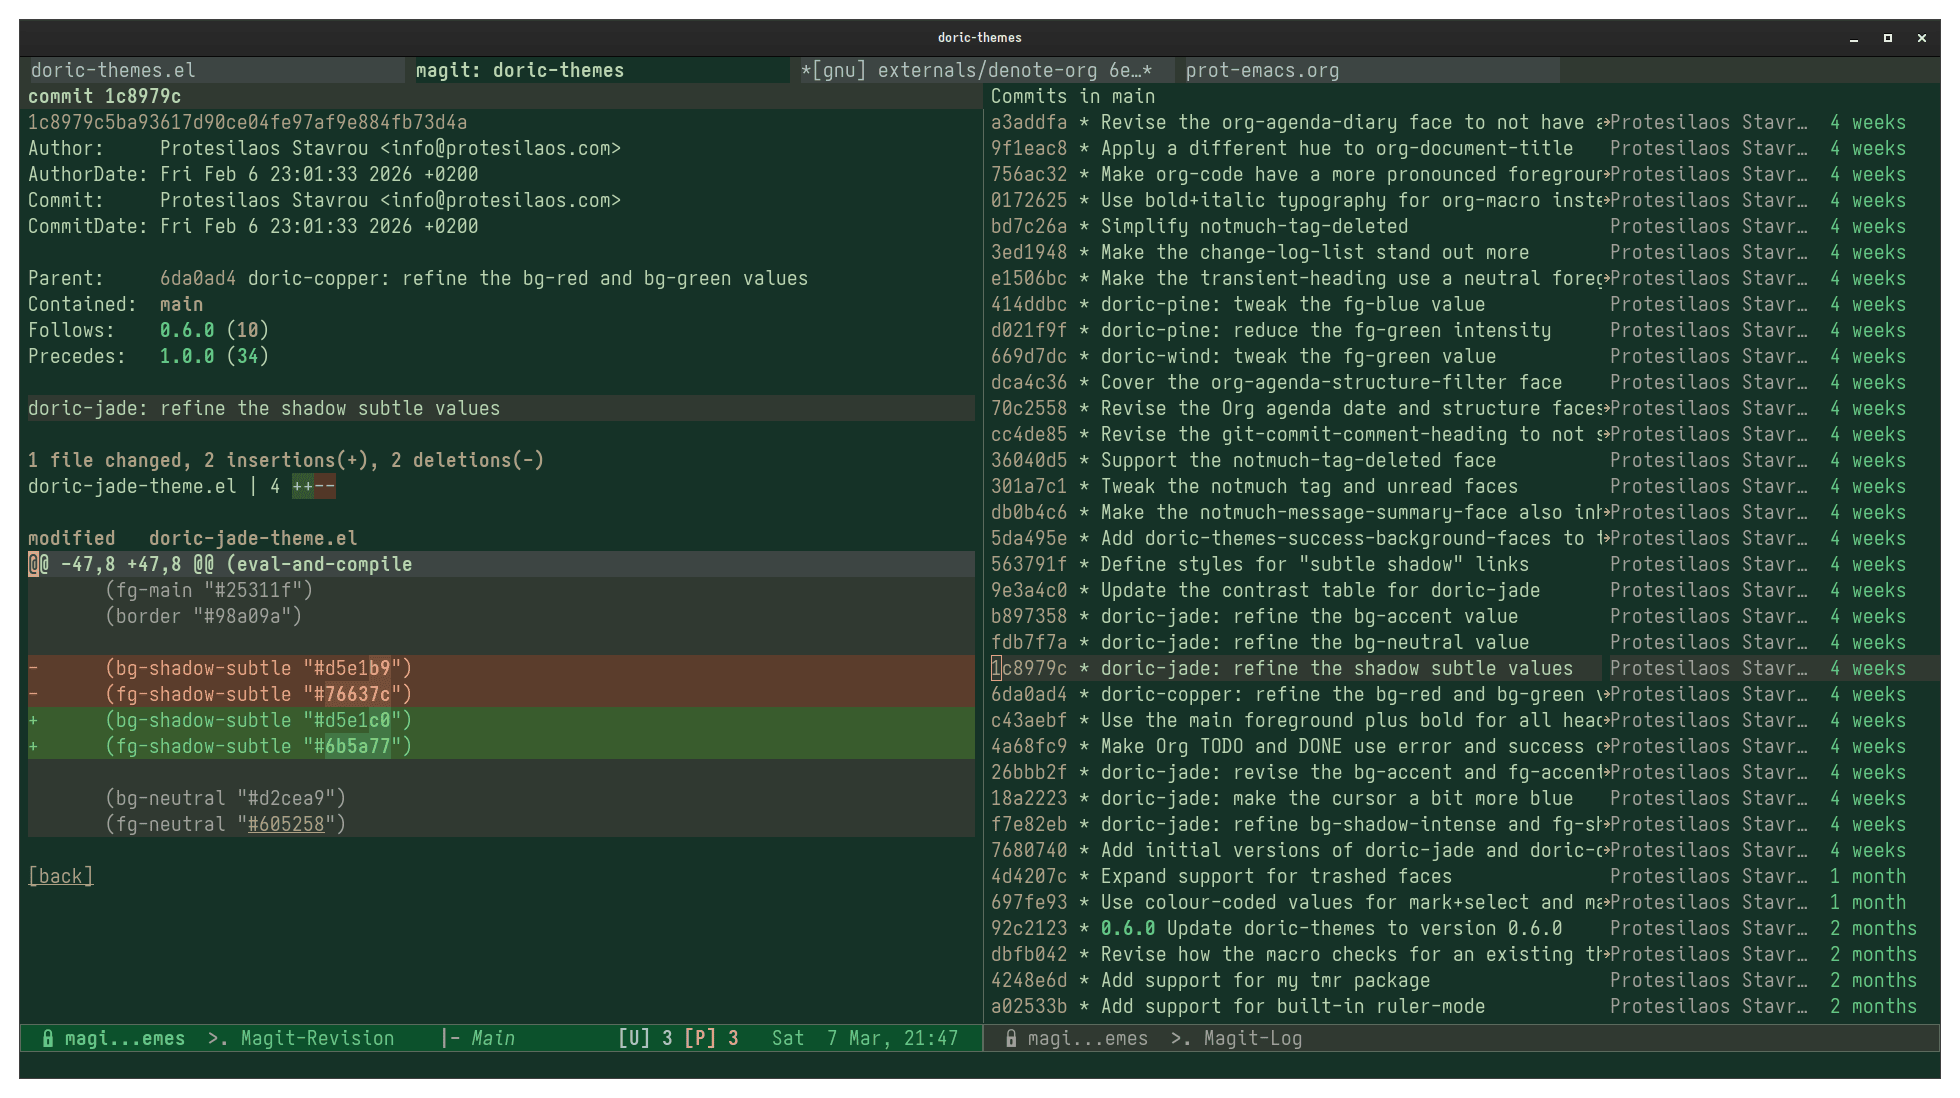
Task: Click the 0.6.0 tag in commit log
Action: click(1127, 928)
